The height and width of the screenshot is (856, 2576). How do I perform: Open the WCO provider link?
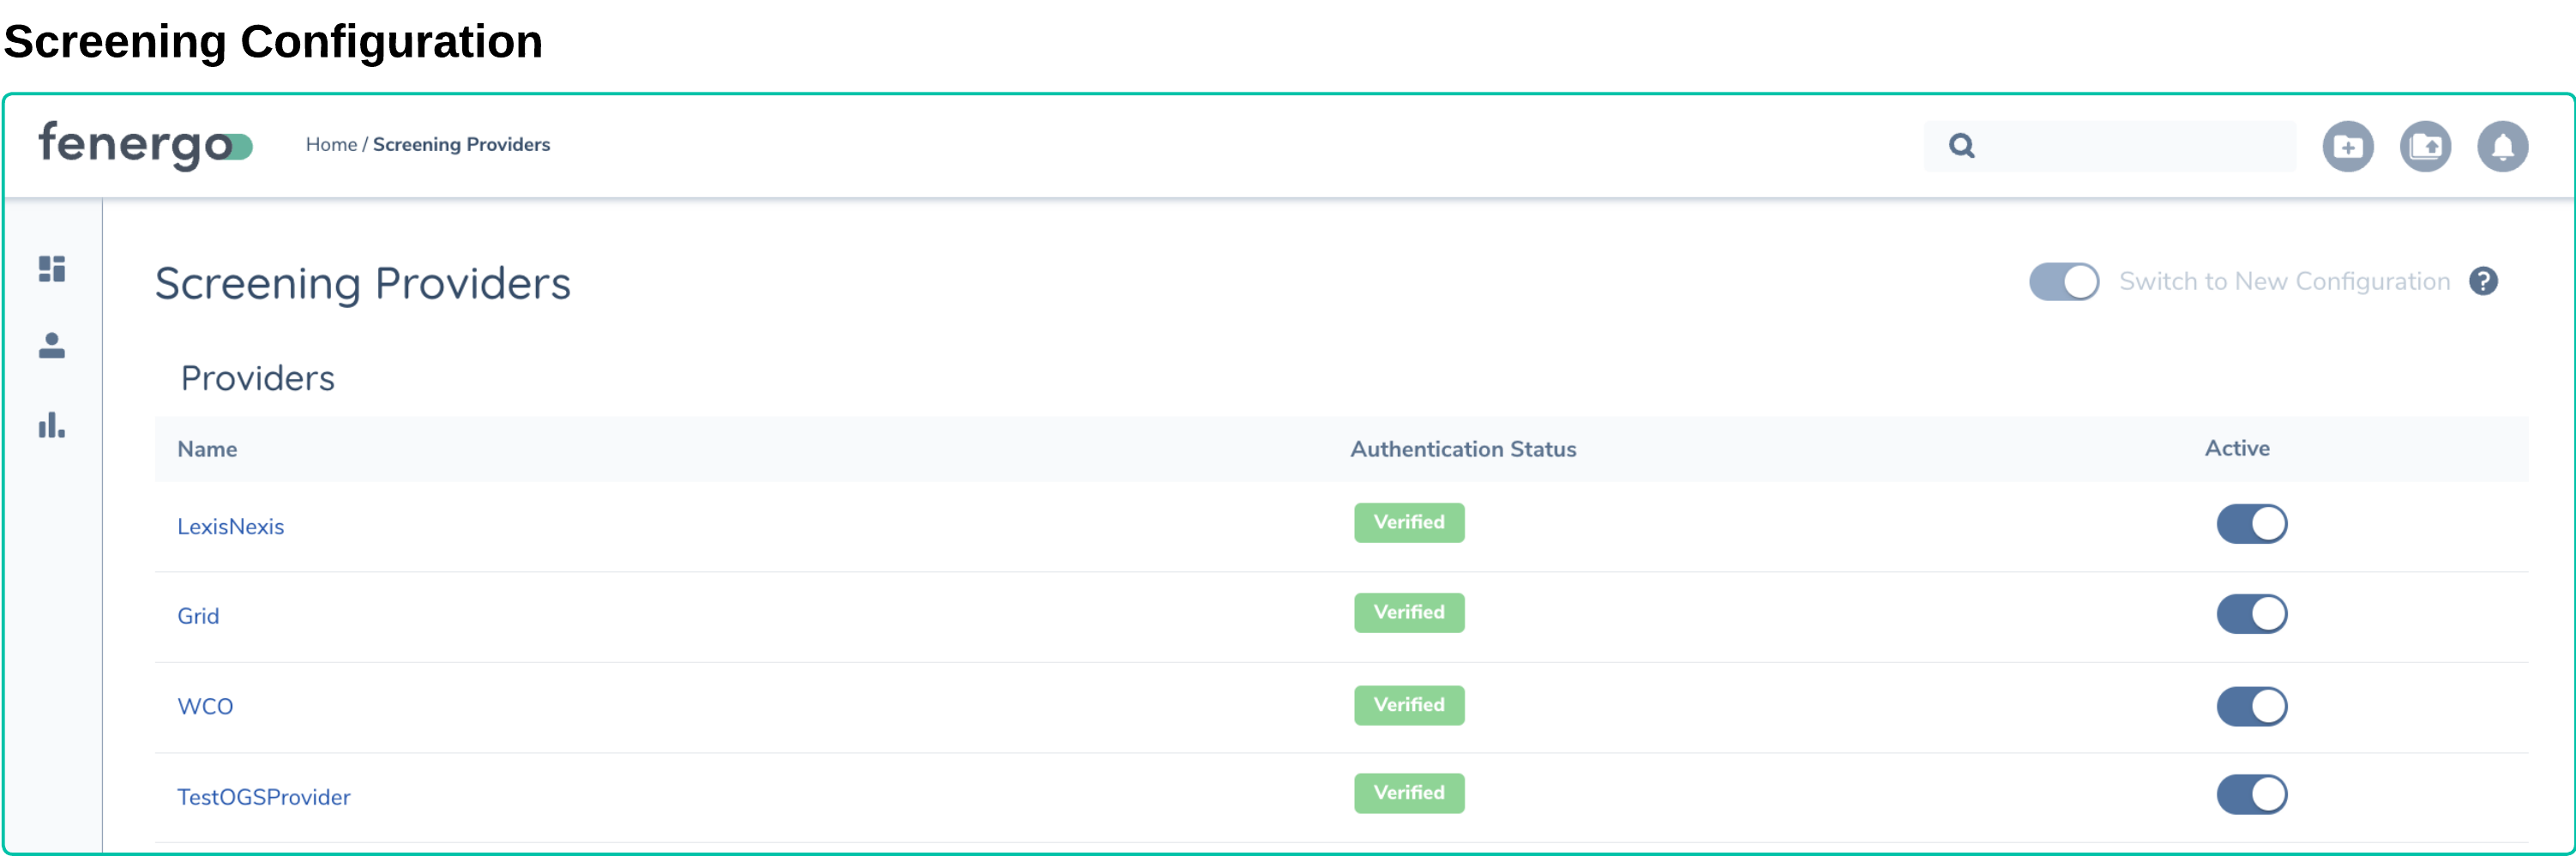pyautogui.click(x=205, y=707)
